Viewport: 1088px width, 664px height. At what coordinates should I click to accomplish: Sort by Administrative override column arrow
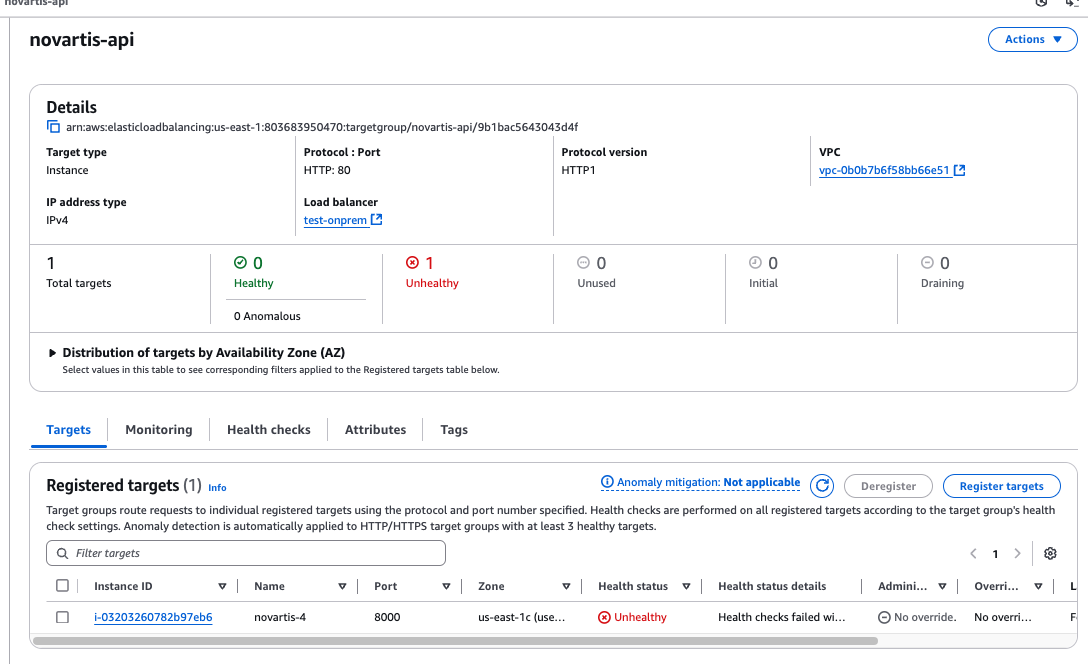tap(942, 586)
